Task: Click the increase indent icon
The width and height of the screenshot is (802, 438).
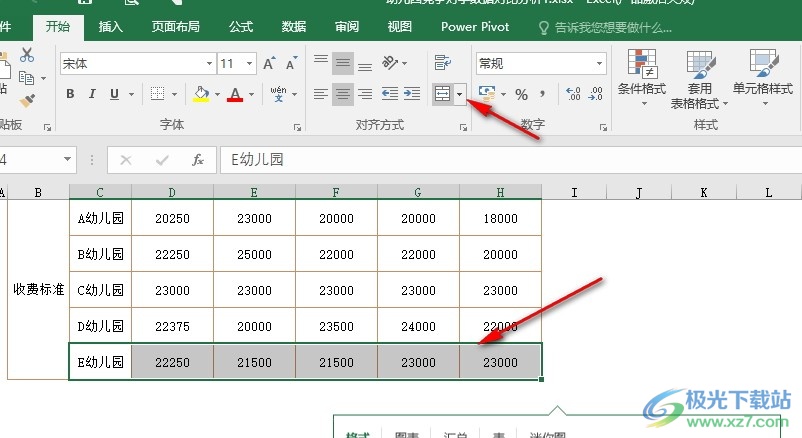Action: pyautogui.click(x=412, y=94)
